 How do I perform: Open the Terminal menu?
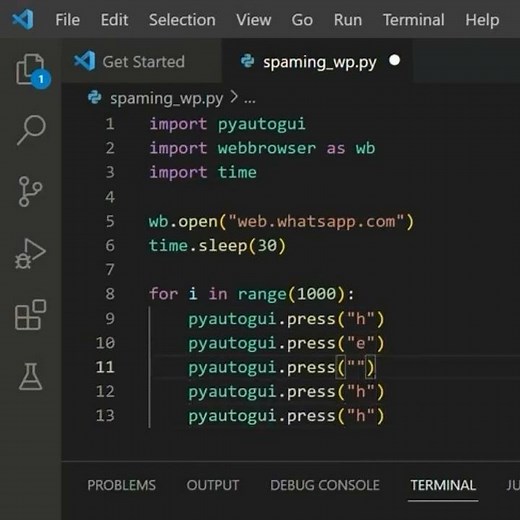coord(413,20)
